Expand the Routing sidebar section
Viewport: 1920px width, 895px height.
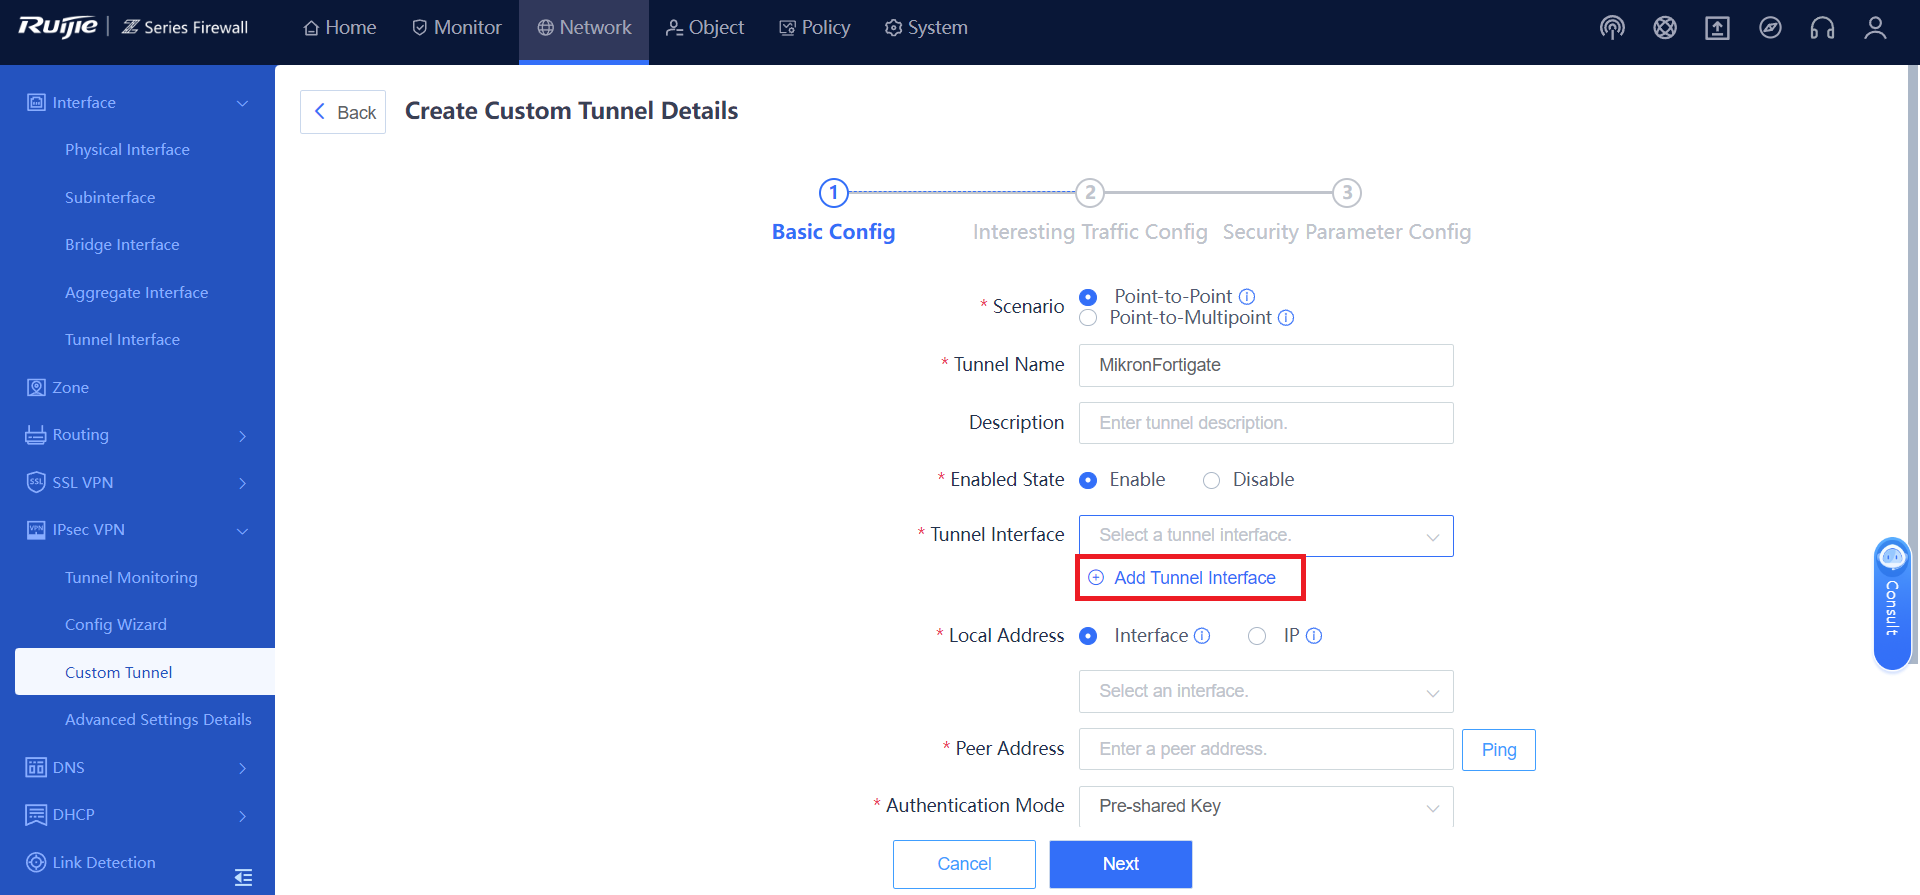(242, 436)
